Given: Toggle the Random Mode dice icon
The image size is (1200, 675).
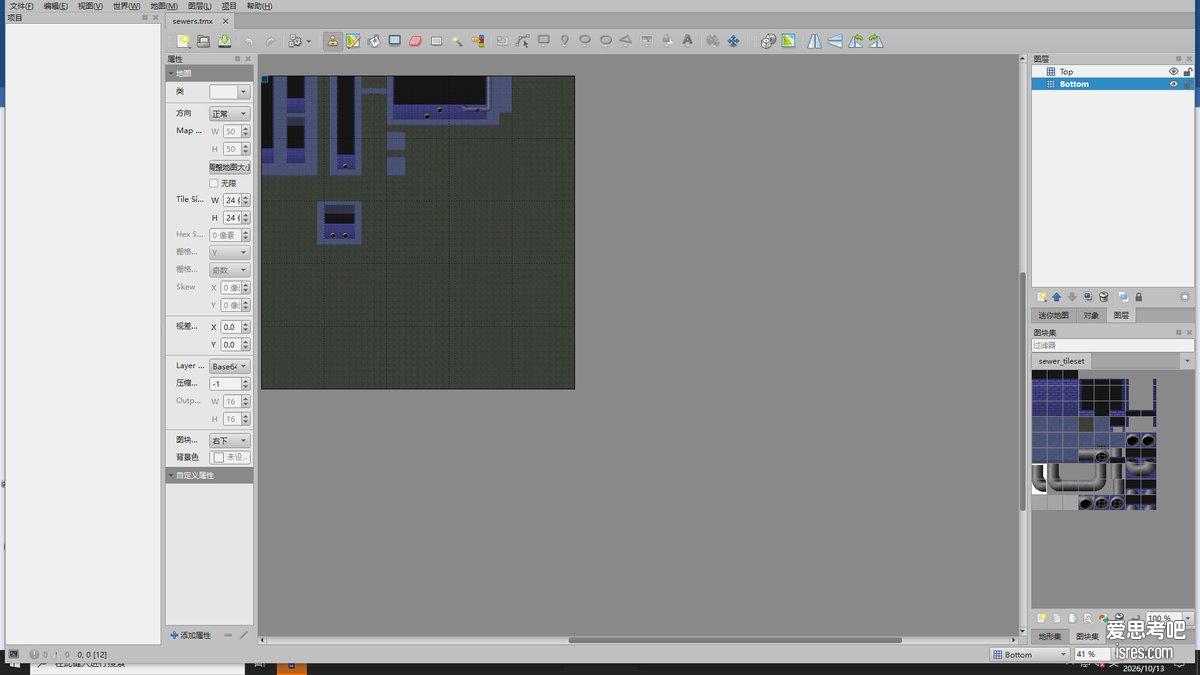Looking at the screenshot, I should click(x=768, y=41).
